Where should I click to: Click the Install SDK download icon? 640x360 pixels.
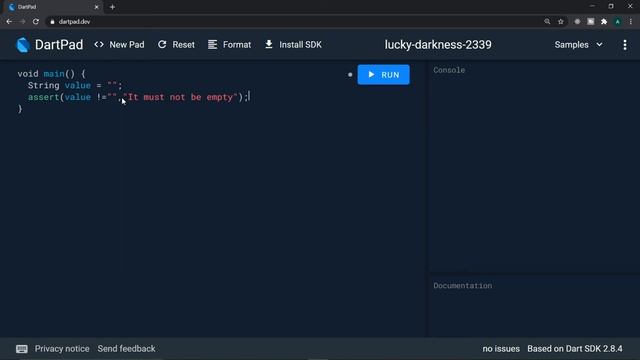tap(269, 44)
